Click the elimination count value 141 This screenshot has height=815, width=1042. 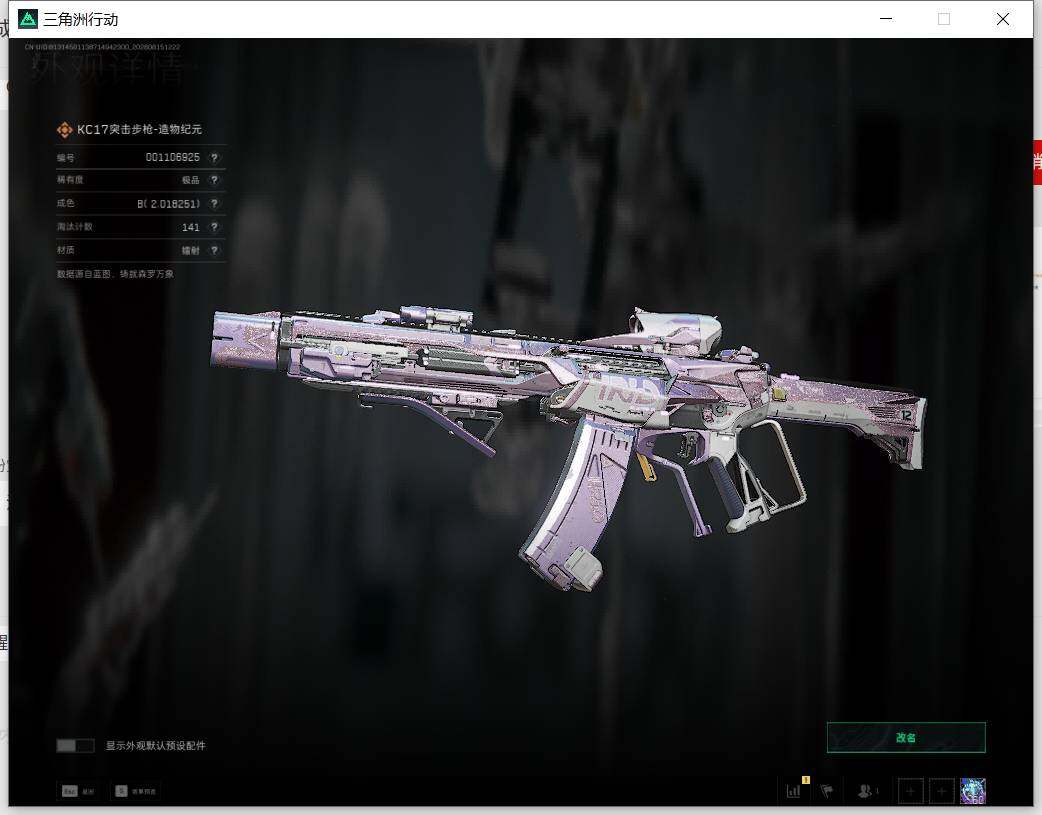191,227
